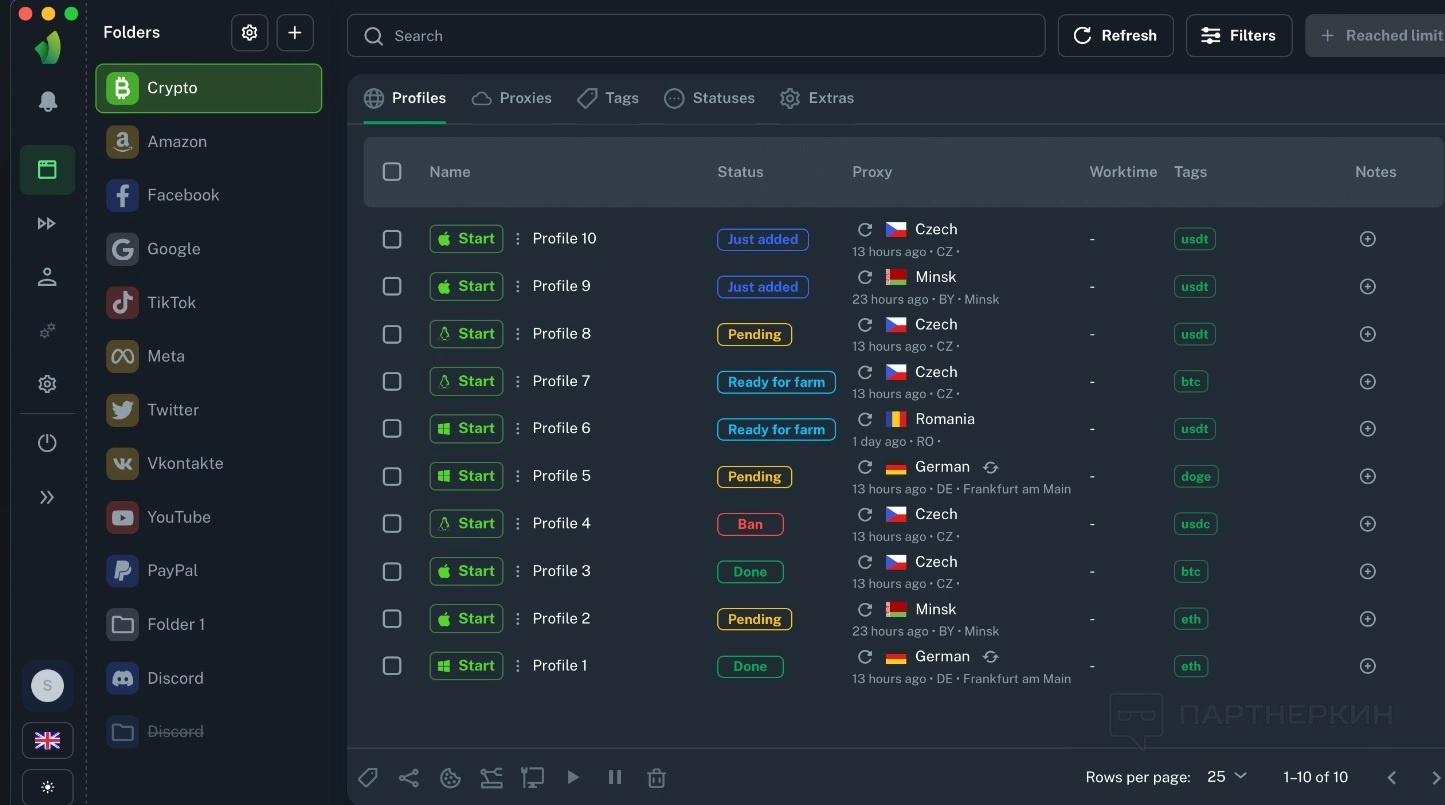Click the power icon in left sidebar

click(47, 443)
